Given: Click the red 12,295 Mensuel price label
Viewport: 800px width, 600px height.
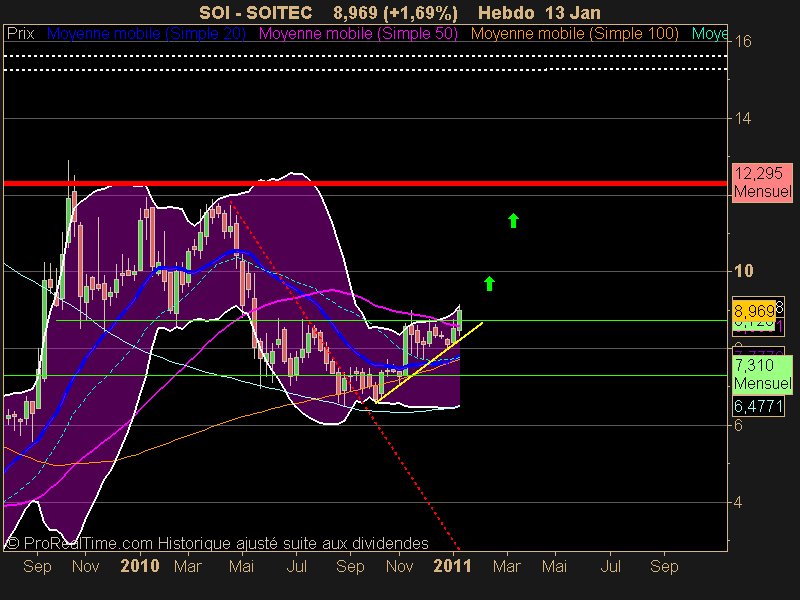Looking at the screenshot, I should [762, 182].
